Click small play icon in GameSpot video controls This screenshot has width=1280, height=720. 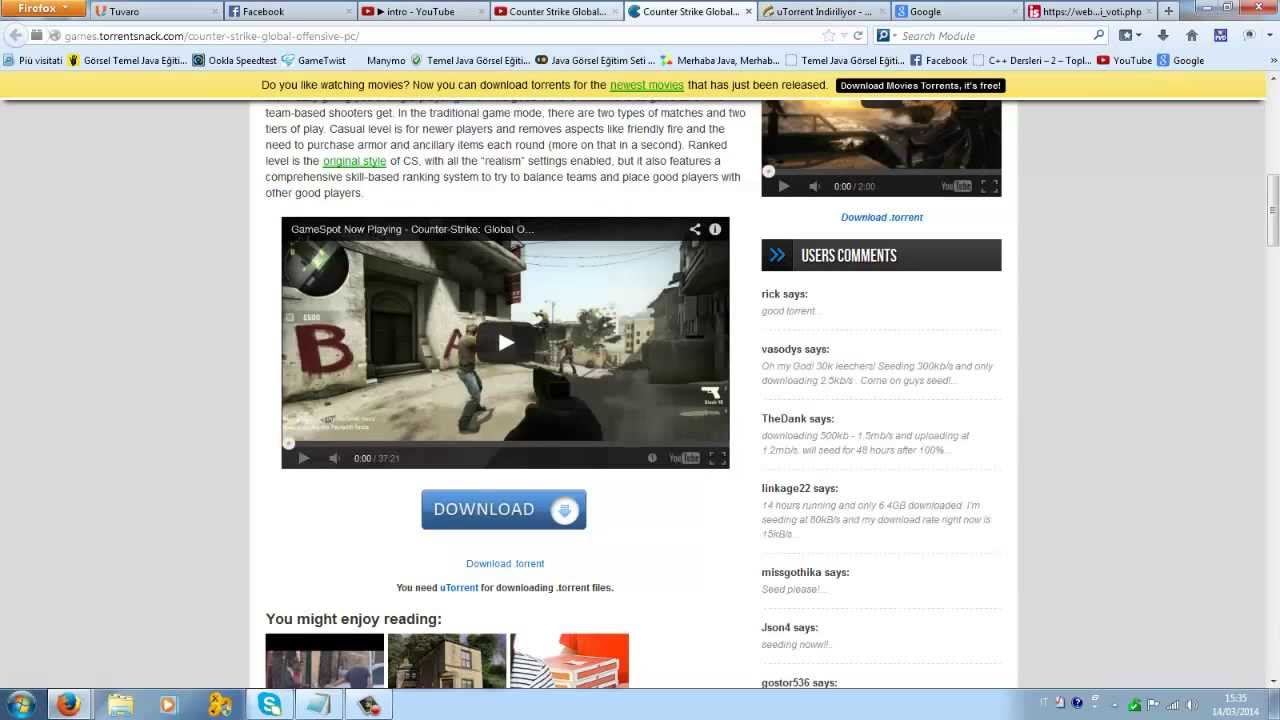(x=304, y=458)
